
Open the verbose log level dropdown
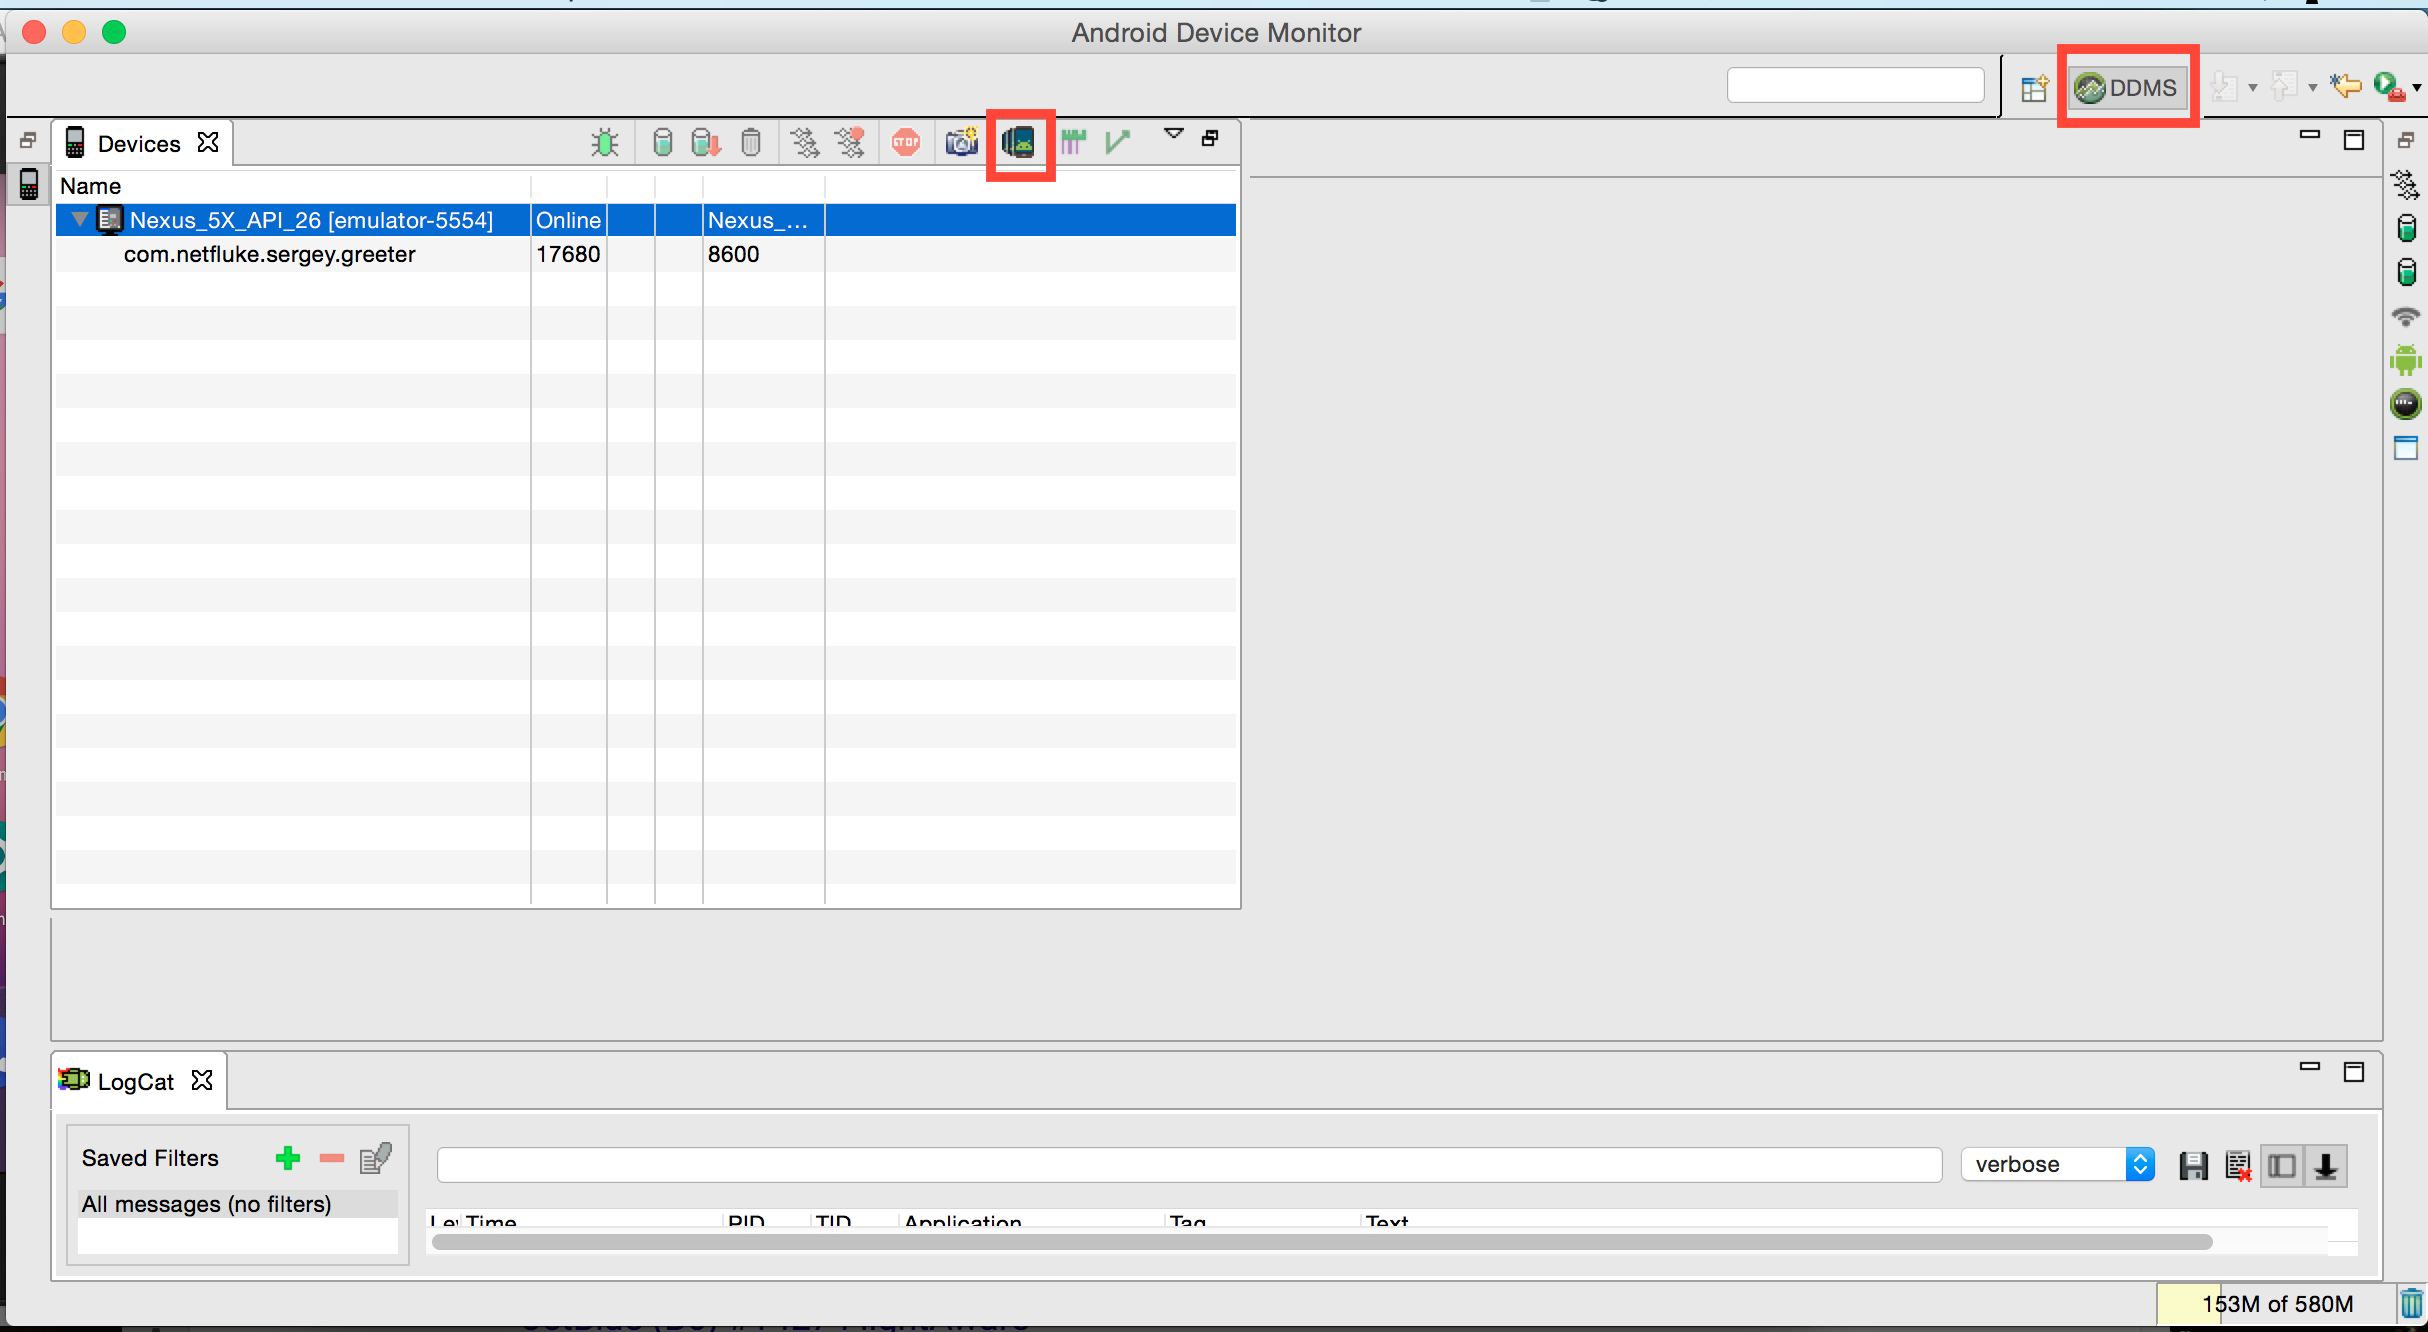pos(2058,1164)
